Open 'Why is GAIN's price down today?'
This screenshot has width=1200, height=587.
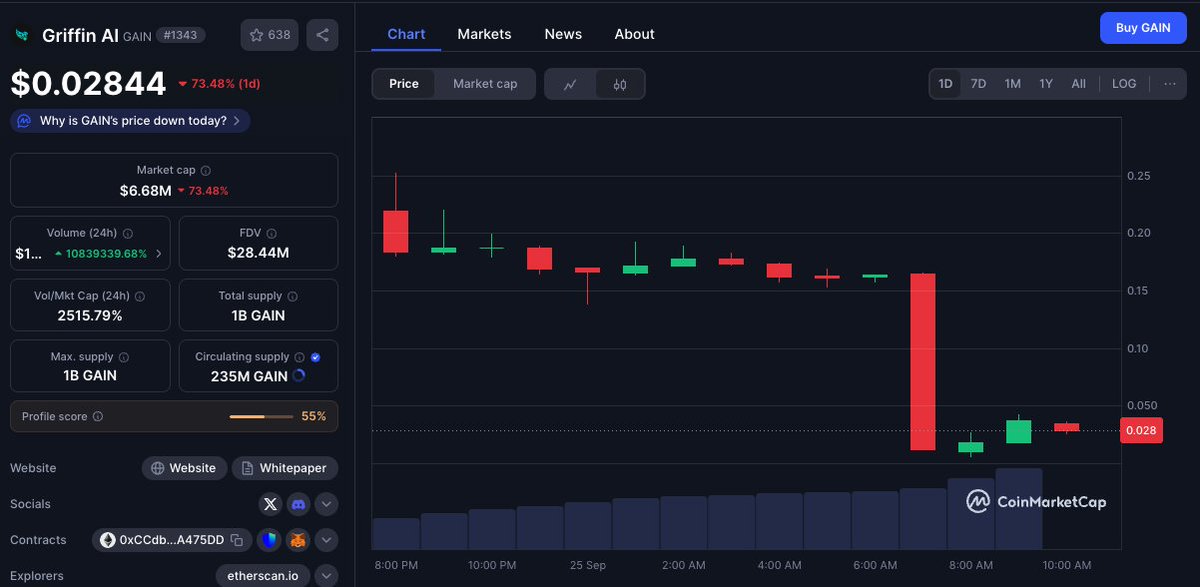(x=131, y=121)
